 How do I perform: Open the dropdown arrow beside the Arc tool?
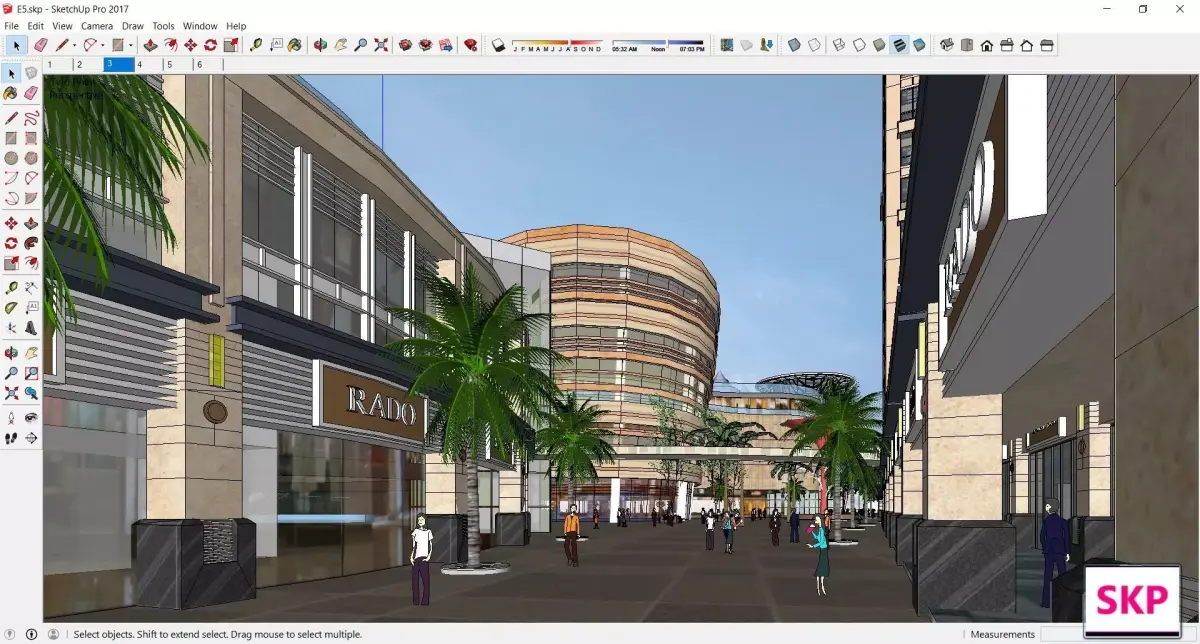[x=103, y=45]
